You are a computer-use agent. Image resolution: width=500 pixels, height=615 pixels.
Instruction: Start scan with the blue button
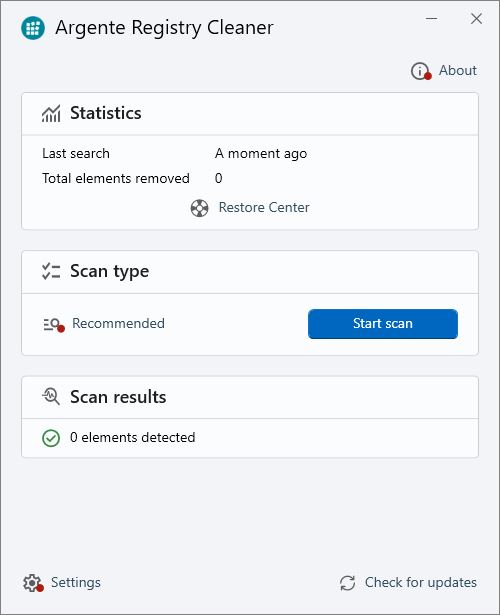[x=383, y=324]
